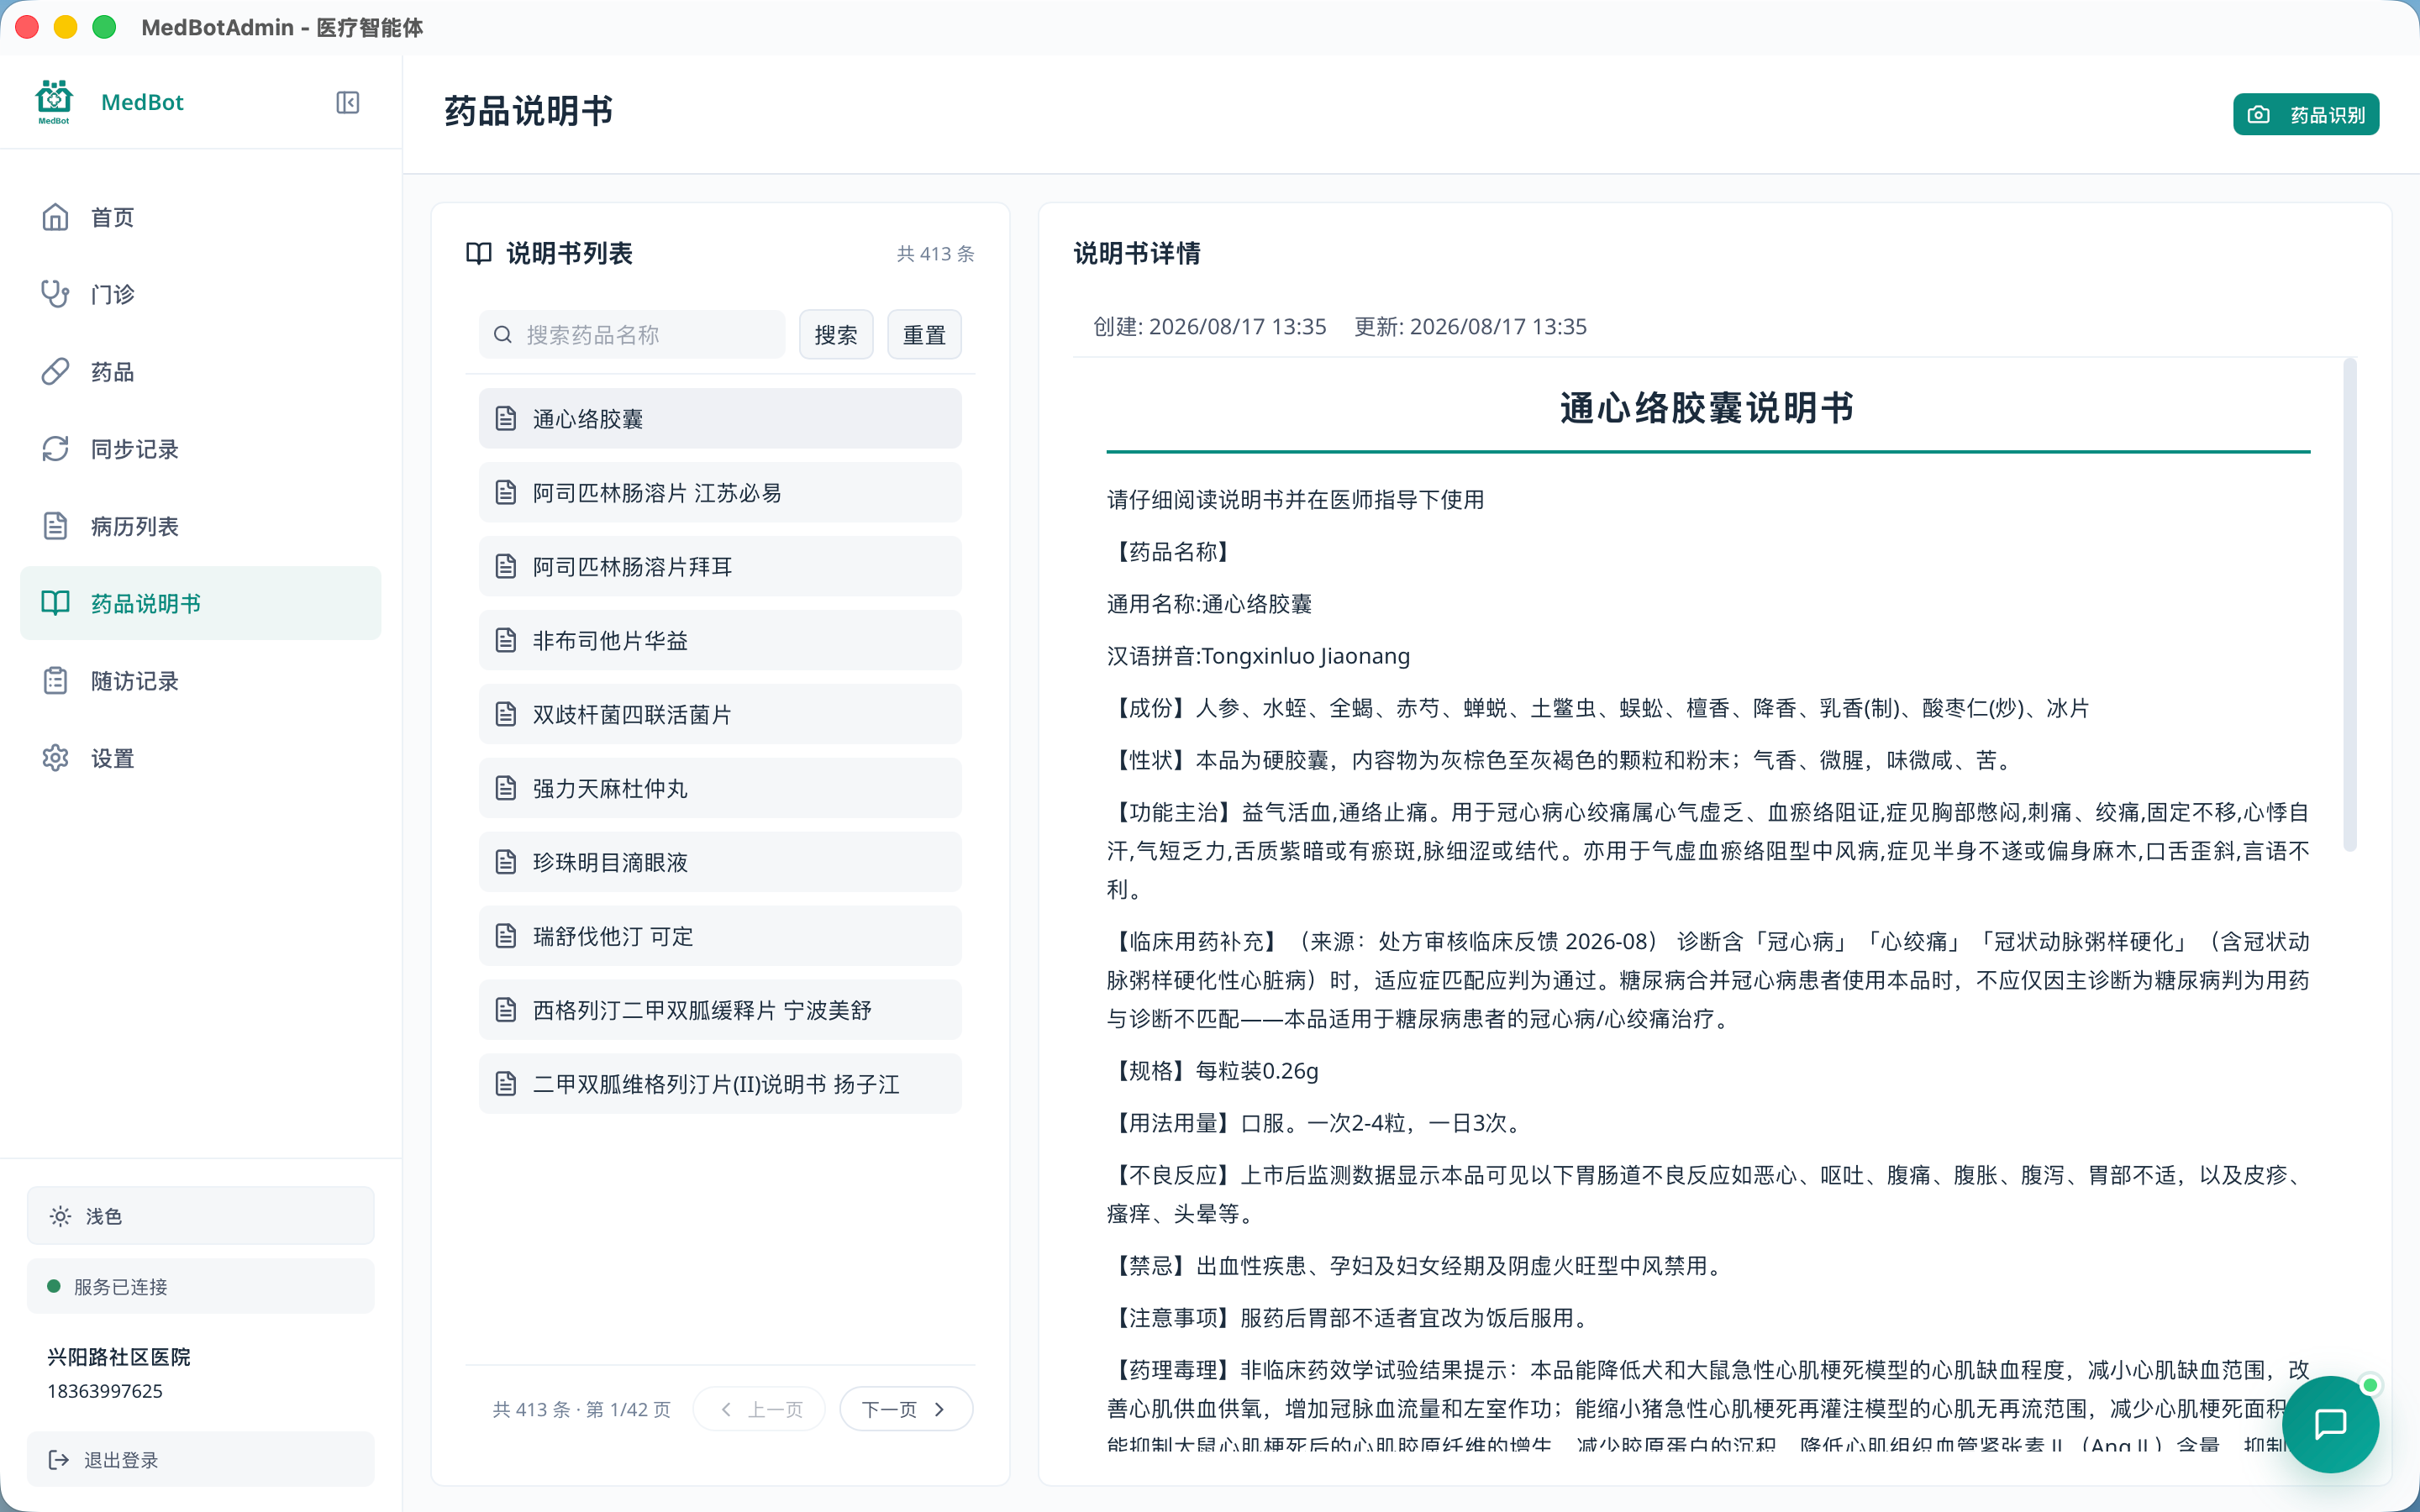Screen dimensions: 2420x1512
Task: Select the 双歧杆菌四联活菌片 entry text
Action: pos(632,714)
